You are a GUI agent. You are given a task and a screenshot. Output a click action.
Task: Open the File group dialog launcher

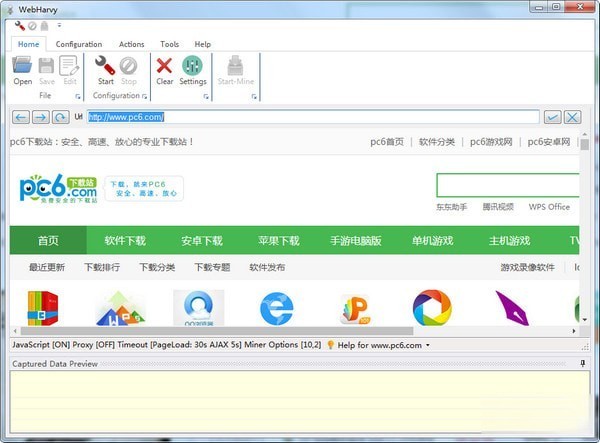point(78,97)
